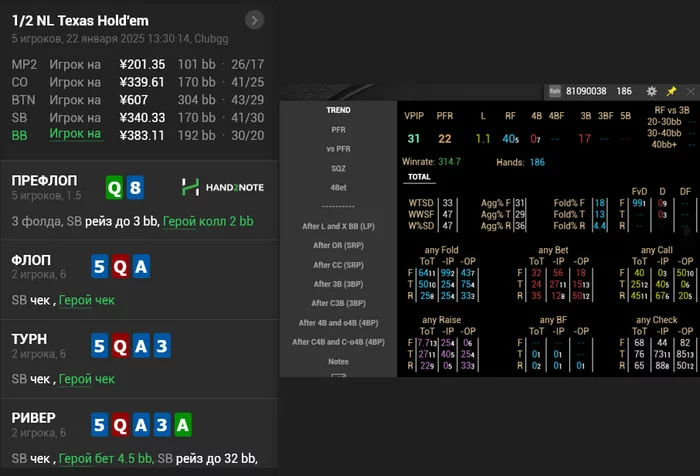Click the RF vs 3B header
700x476 pixels.
[x=672, y=110]
